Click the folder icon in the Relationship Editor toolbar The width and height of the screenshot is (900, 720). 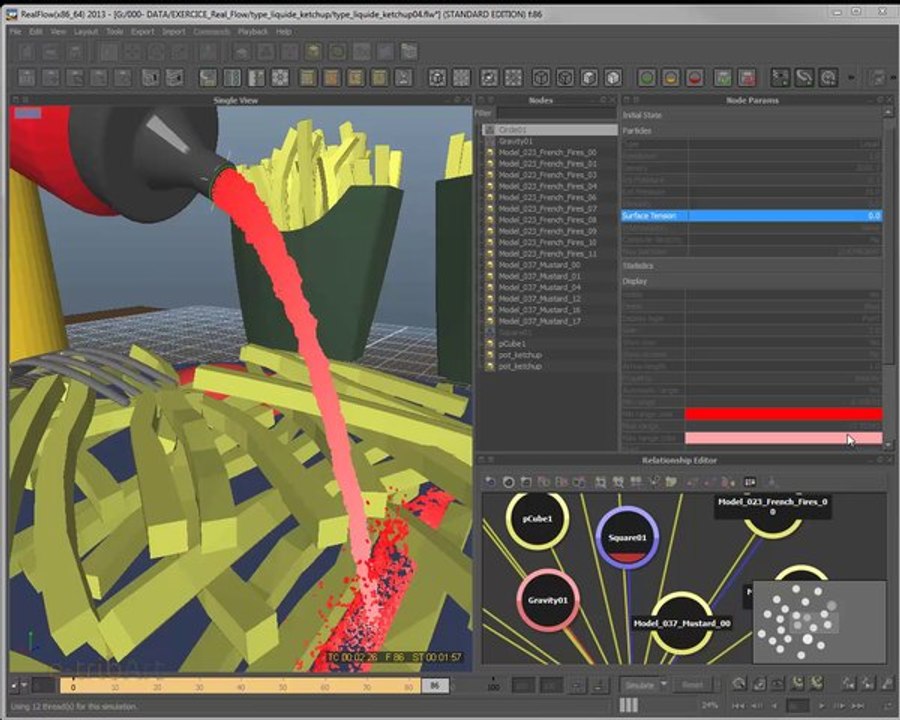[670, 482]
